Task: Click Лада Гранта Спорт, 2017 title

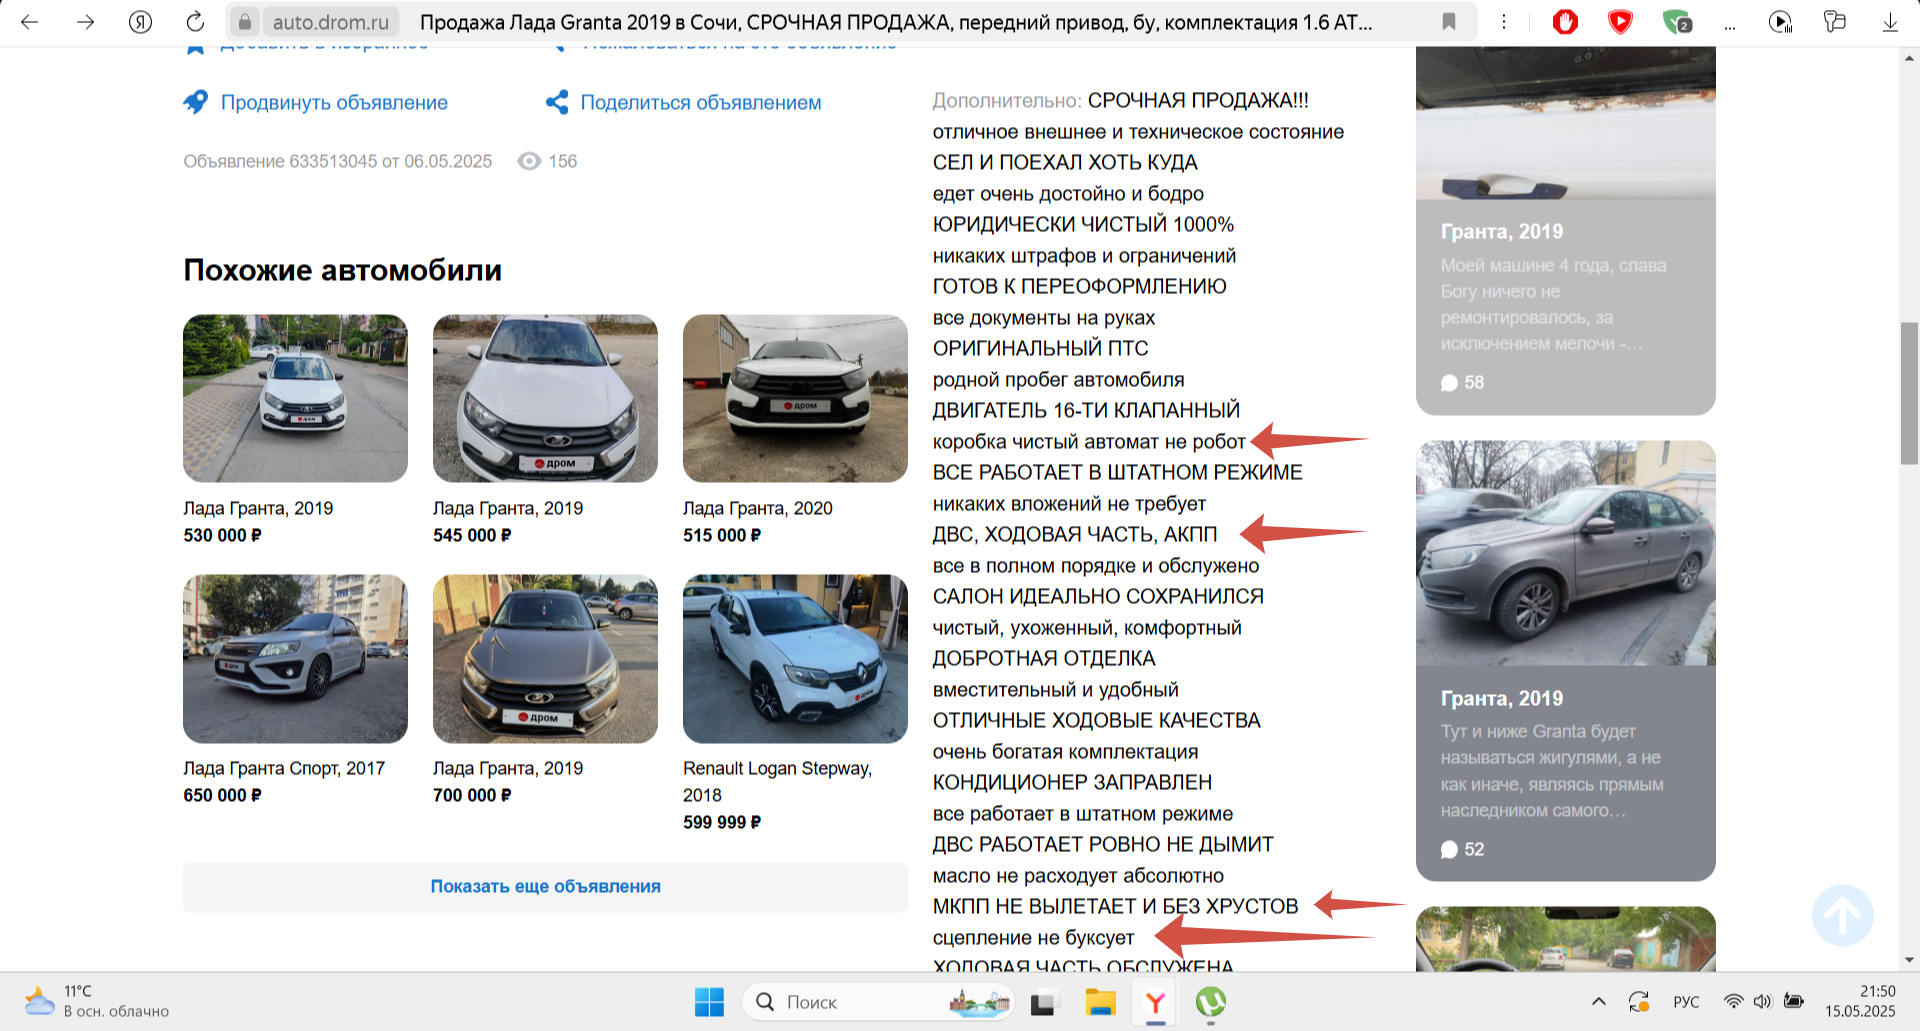Action: [284, 768]
